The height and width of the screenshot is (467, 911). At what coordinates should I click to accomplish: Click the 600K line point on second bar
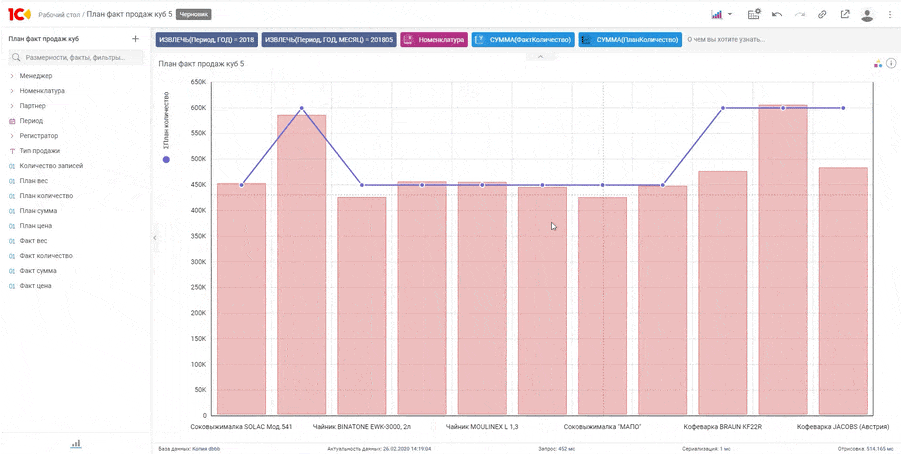(302, 108)
